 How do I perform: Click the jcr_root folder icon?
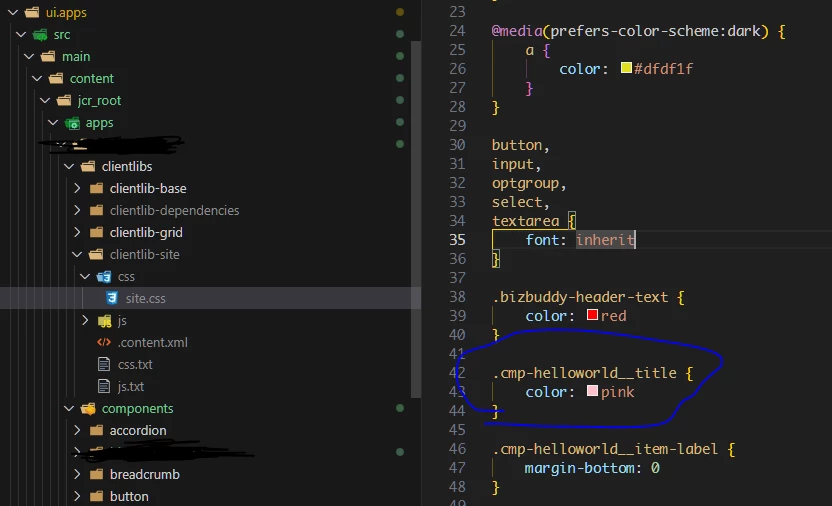(64, 100)
